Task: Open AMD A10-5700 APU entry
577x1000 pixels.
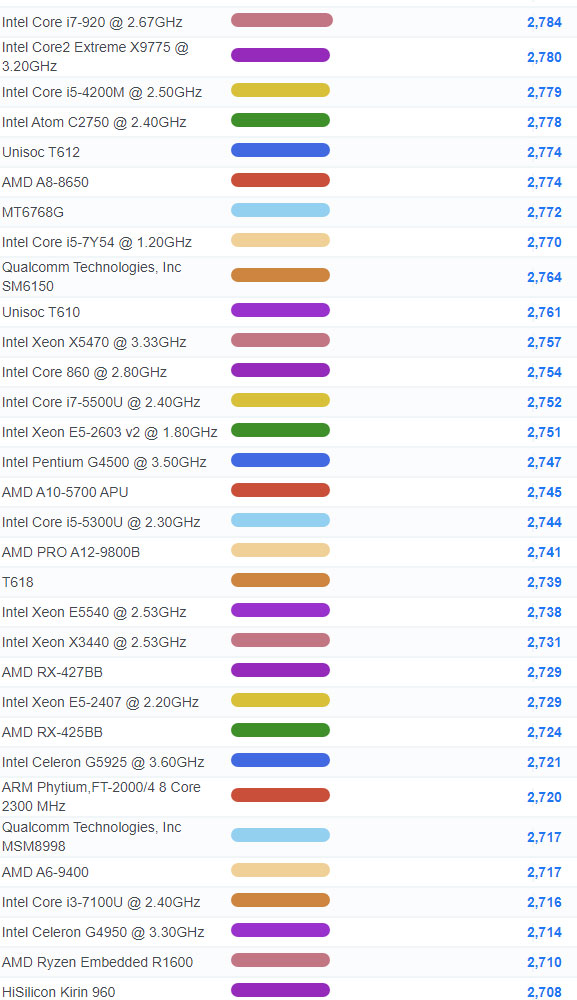Action: pos(65,492)
